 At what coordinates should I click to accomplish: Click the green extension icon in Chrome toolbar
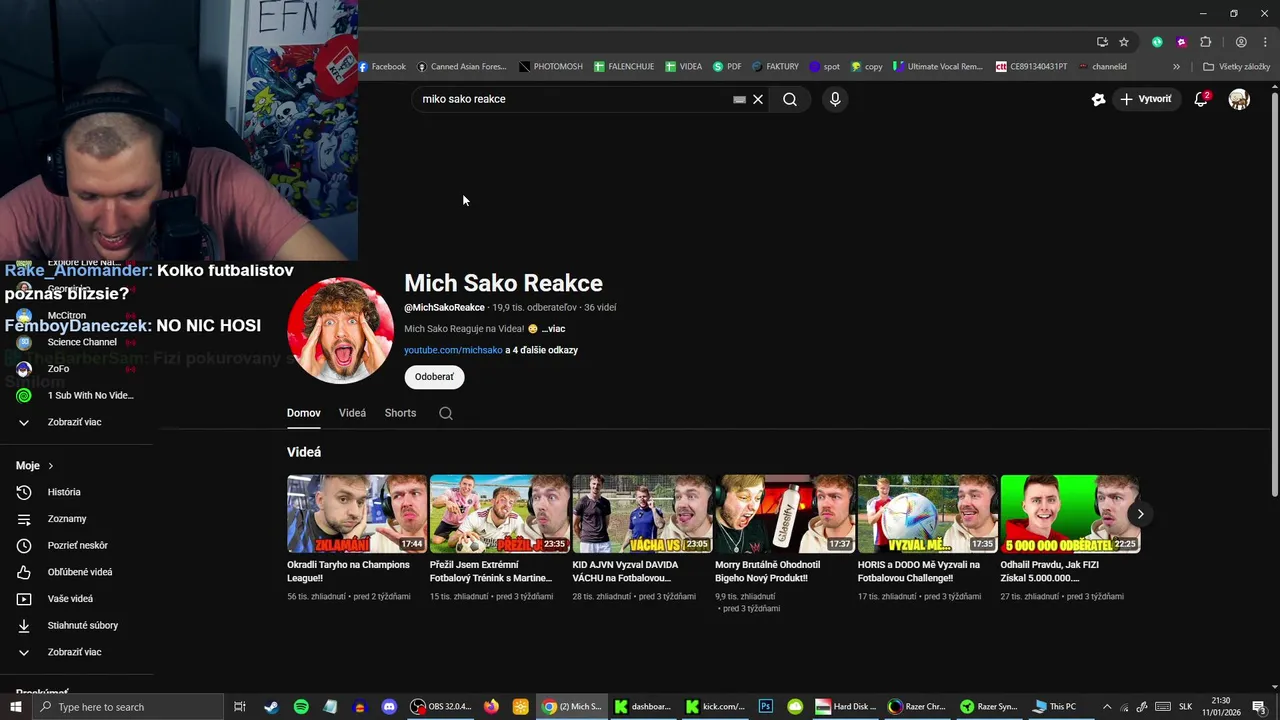point(1157,42)
